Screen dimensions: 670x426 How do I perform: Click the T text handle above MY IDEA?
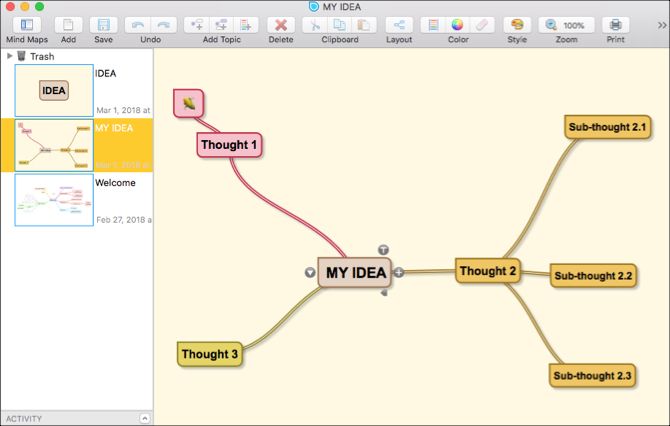tap(383, 250)
